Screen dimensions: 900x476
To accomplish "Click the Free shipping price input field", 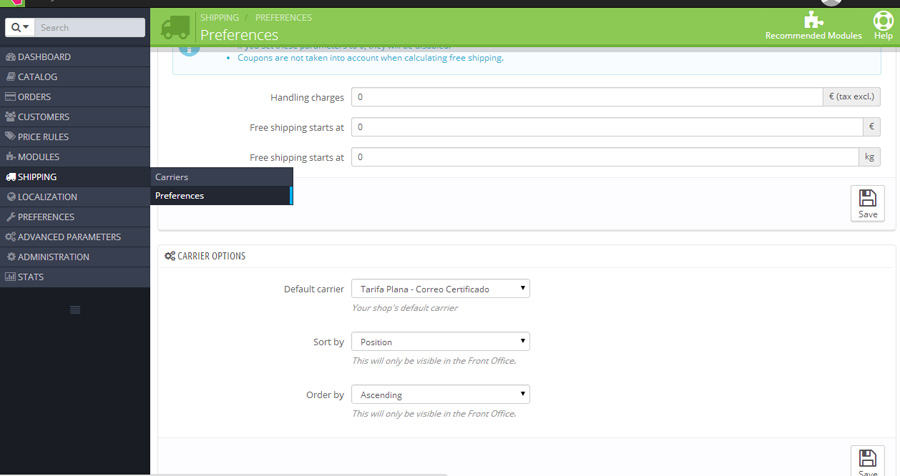I will pos(607,127).
